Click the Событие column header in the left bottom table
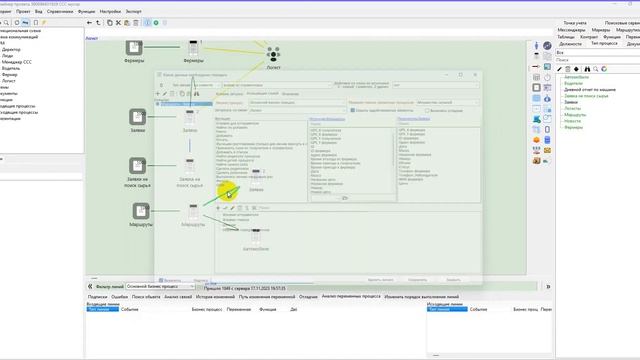The width and height of the screenshot is (640, 360). [130, 309]
